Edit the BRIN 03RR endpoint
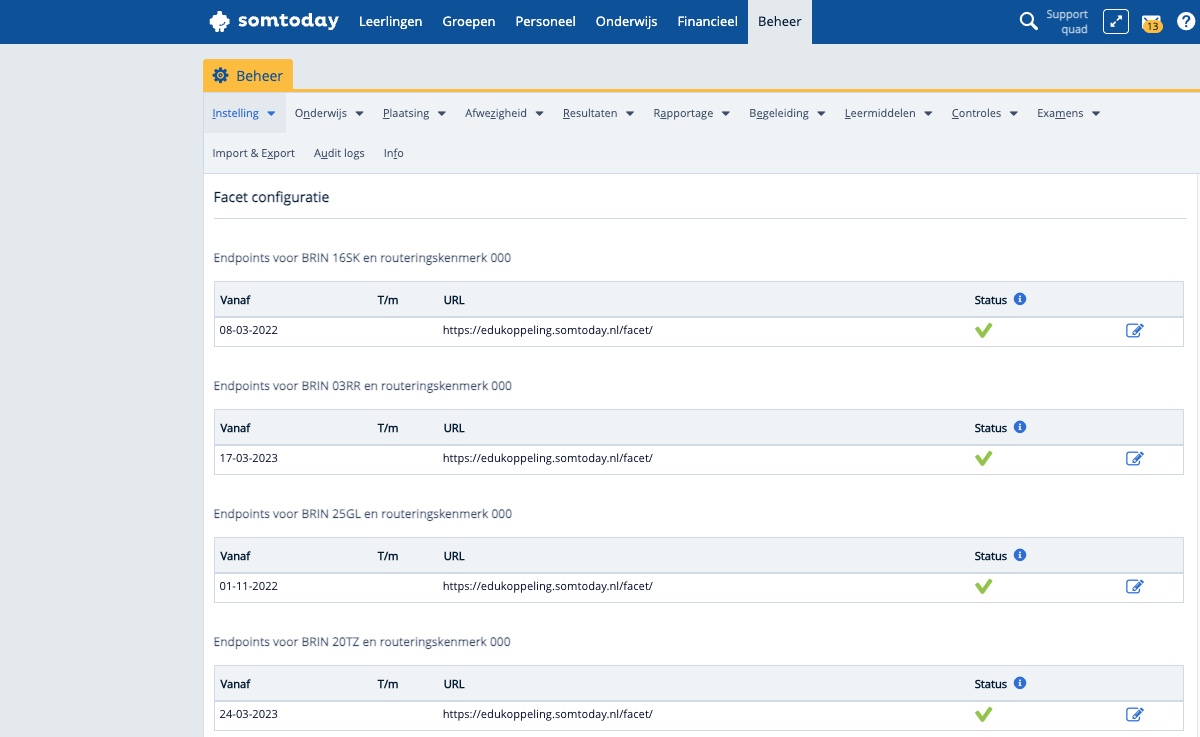The width and height of the screenshot is (1200, 737). 1134,459
